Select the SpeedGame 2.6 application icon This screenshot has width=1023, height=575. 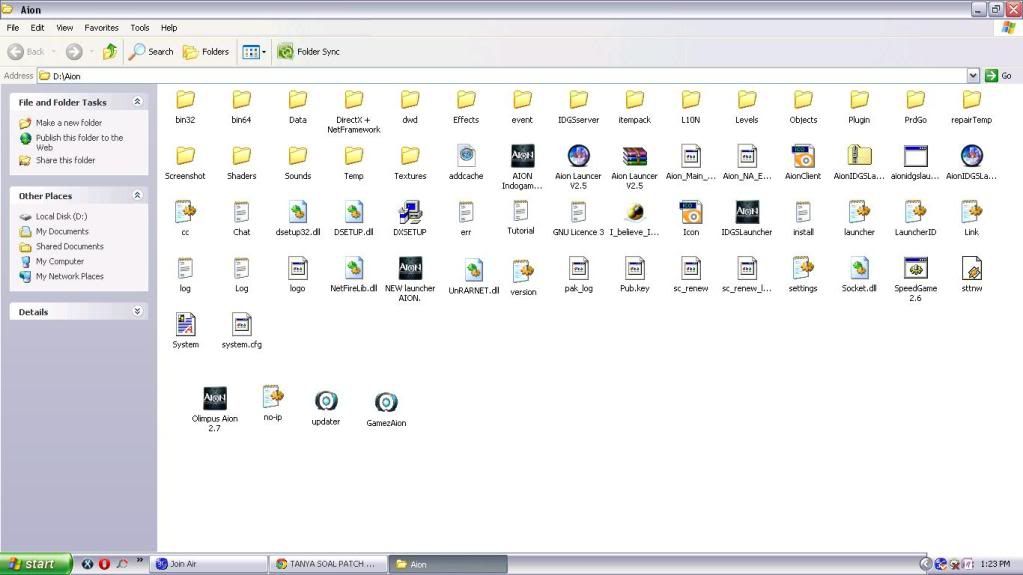[x=915, y=269]
